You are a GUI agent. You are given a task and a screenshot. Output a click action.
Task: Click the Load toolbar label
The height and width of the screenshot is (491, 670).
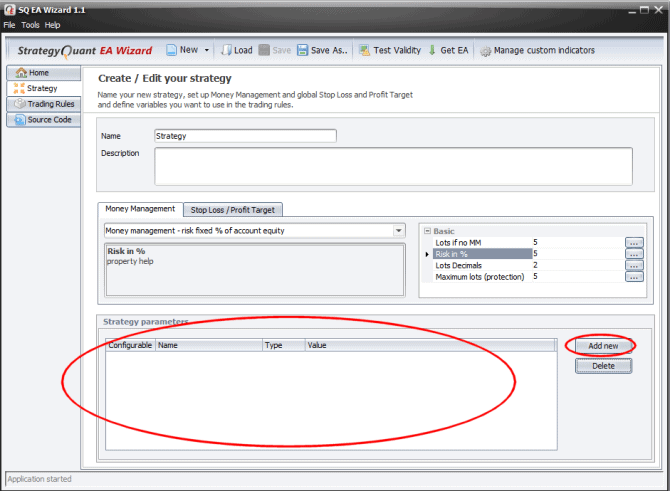(x=243, y=50)
